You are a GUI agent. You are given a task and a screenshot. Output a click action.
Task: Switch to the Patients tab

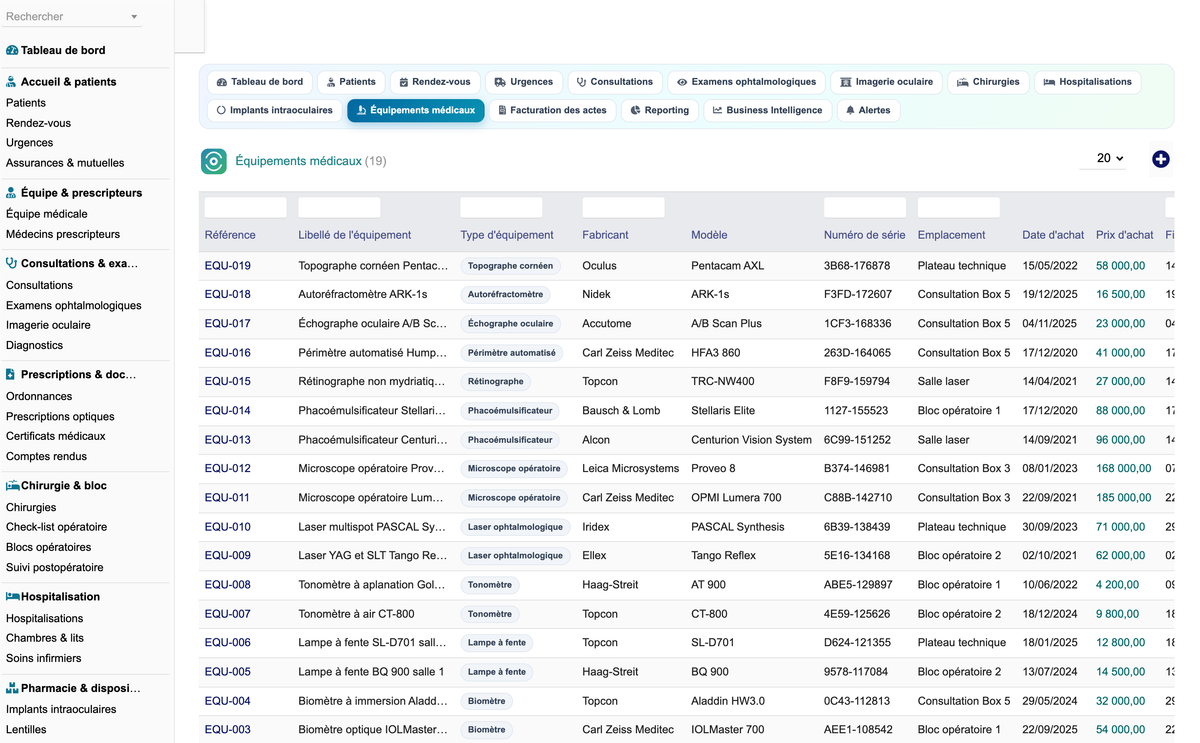coord(351,82)
